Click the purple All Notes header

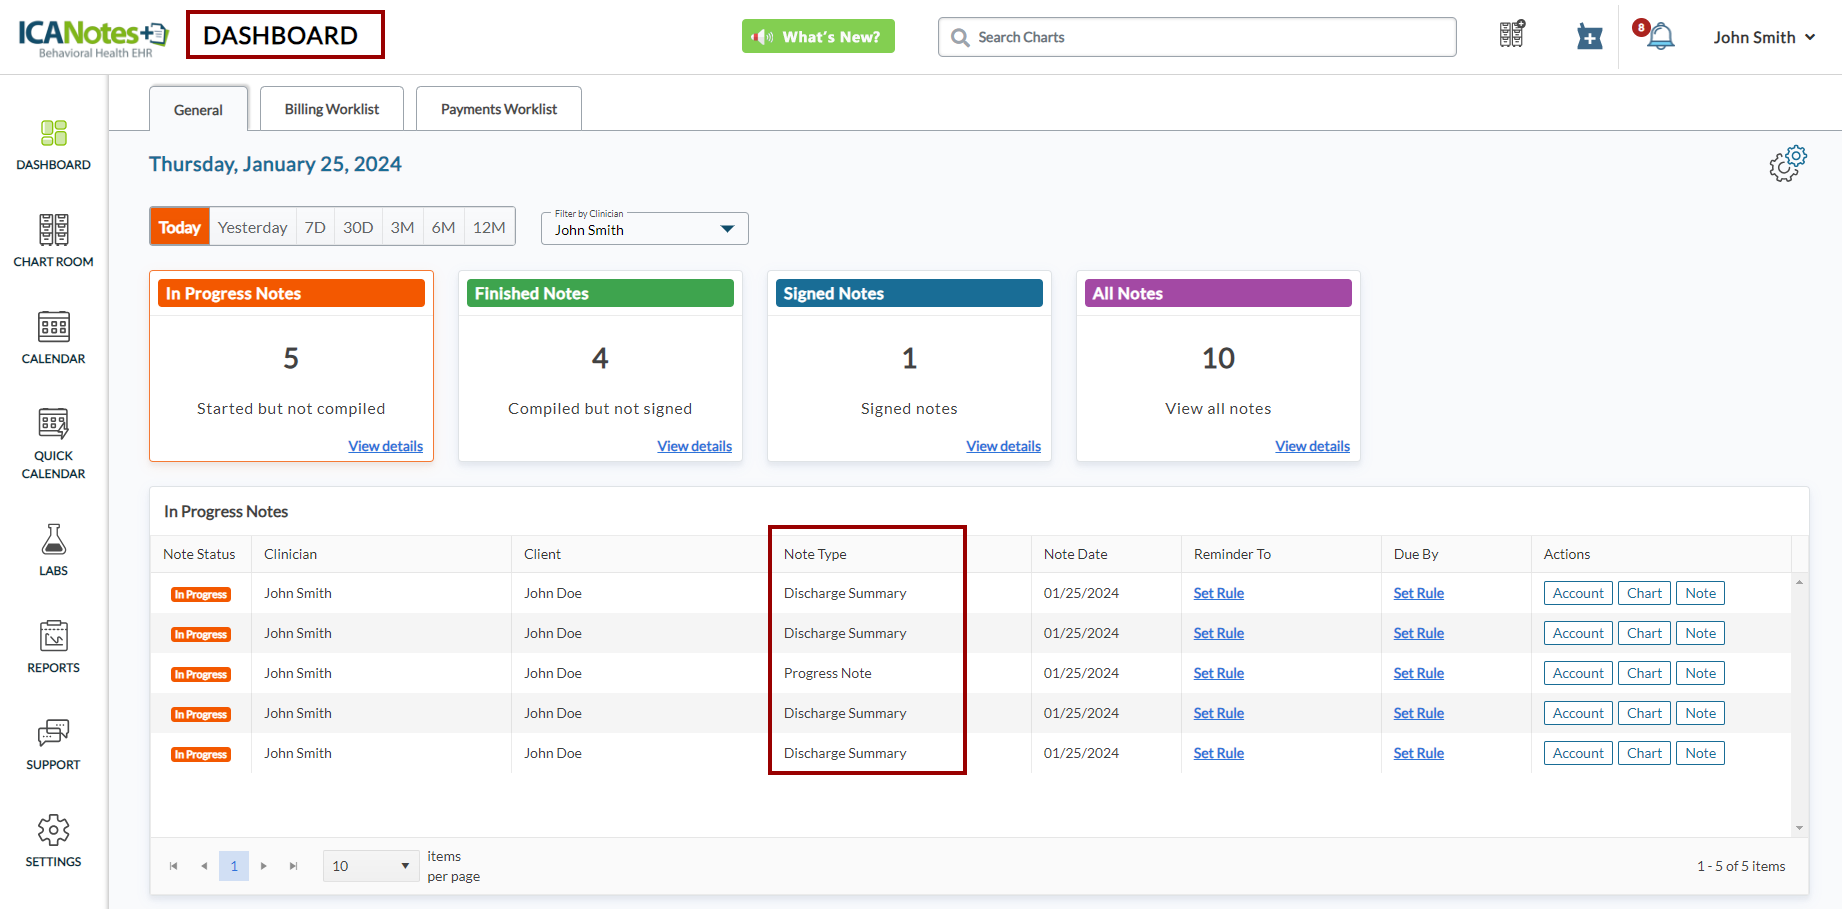click(x=1218, y=293)
